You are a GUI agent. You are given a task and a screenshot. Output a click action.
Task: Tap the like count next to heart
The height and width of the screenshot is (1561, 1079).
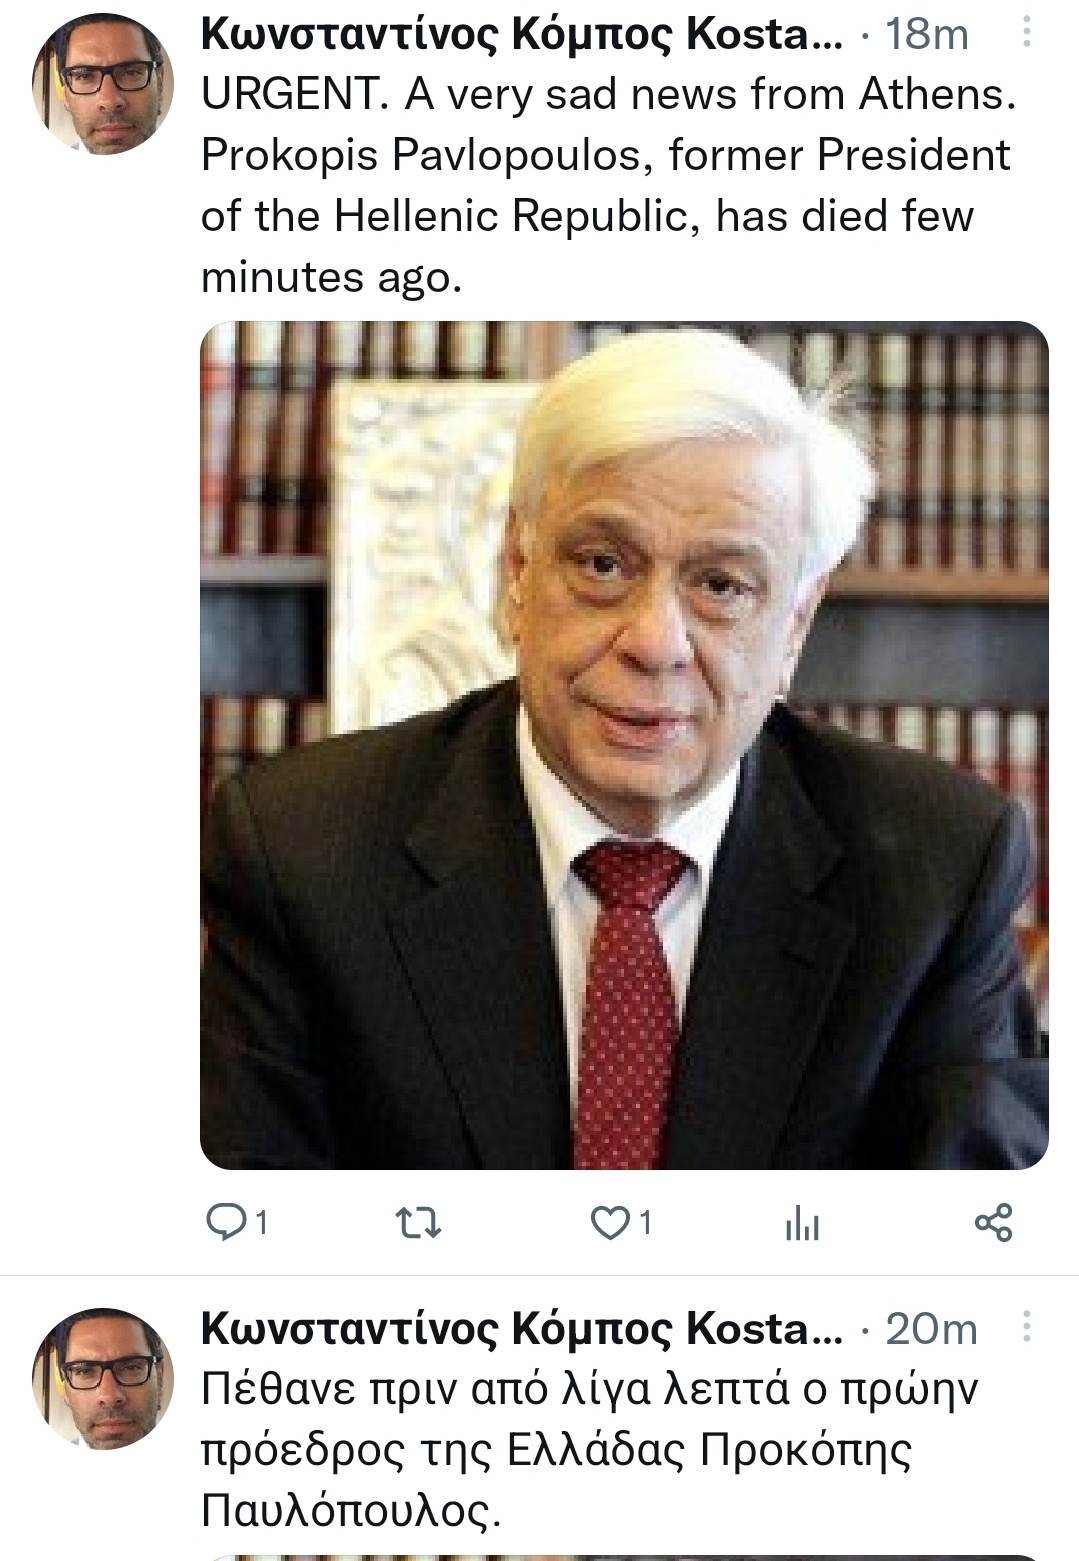pyautogui.click(x=645, y=1222)
